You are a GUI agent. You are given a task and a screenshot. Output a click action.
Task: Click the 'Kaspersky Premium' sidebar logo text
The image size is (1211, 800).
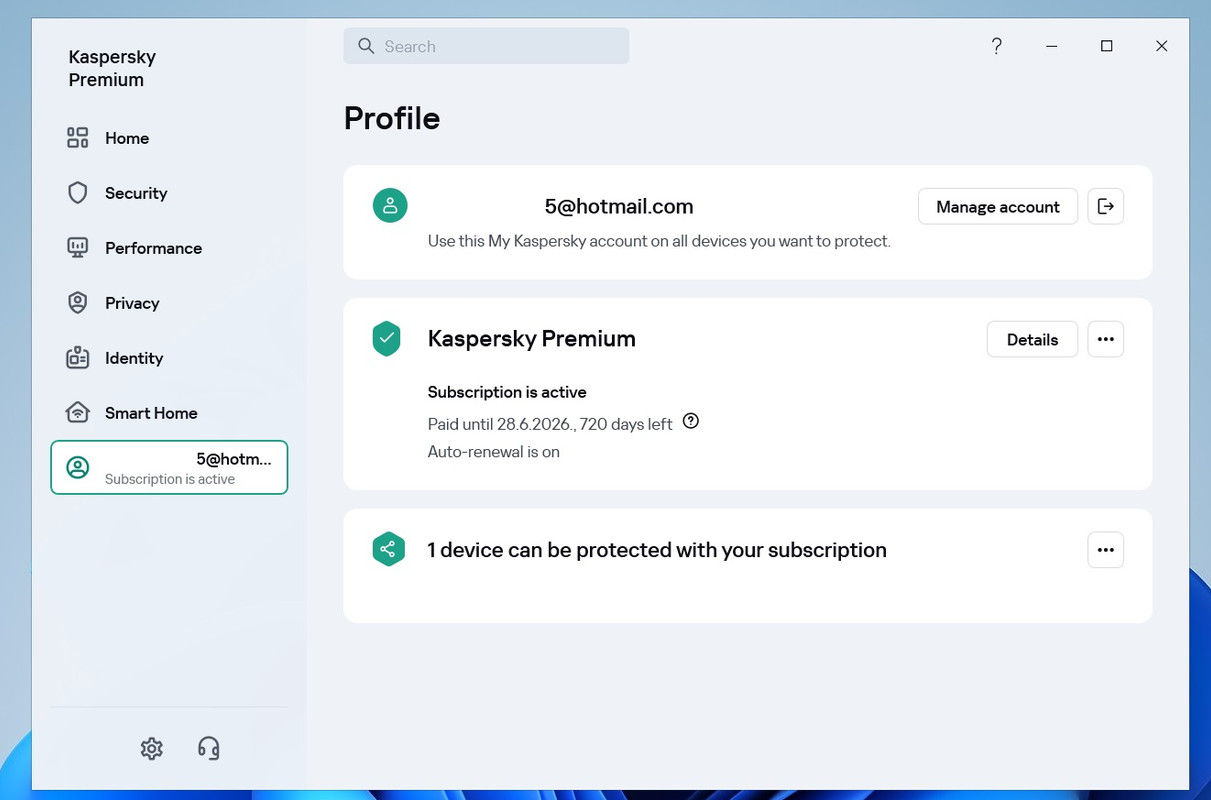click(112, 68)
